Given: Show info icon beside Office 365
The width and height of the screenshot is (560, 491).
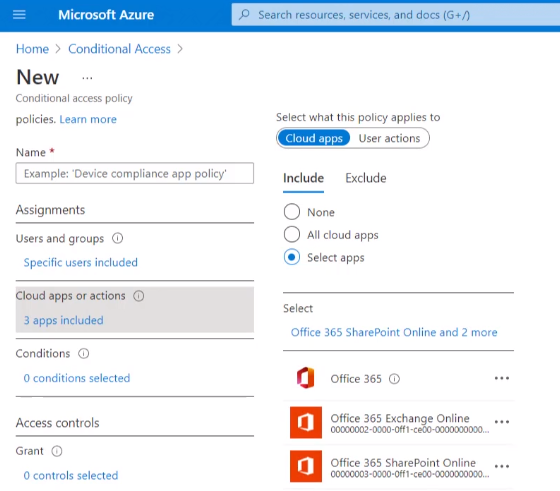Looking at the screenshot, I should (x=394, y=379).
